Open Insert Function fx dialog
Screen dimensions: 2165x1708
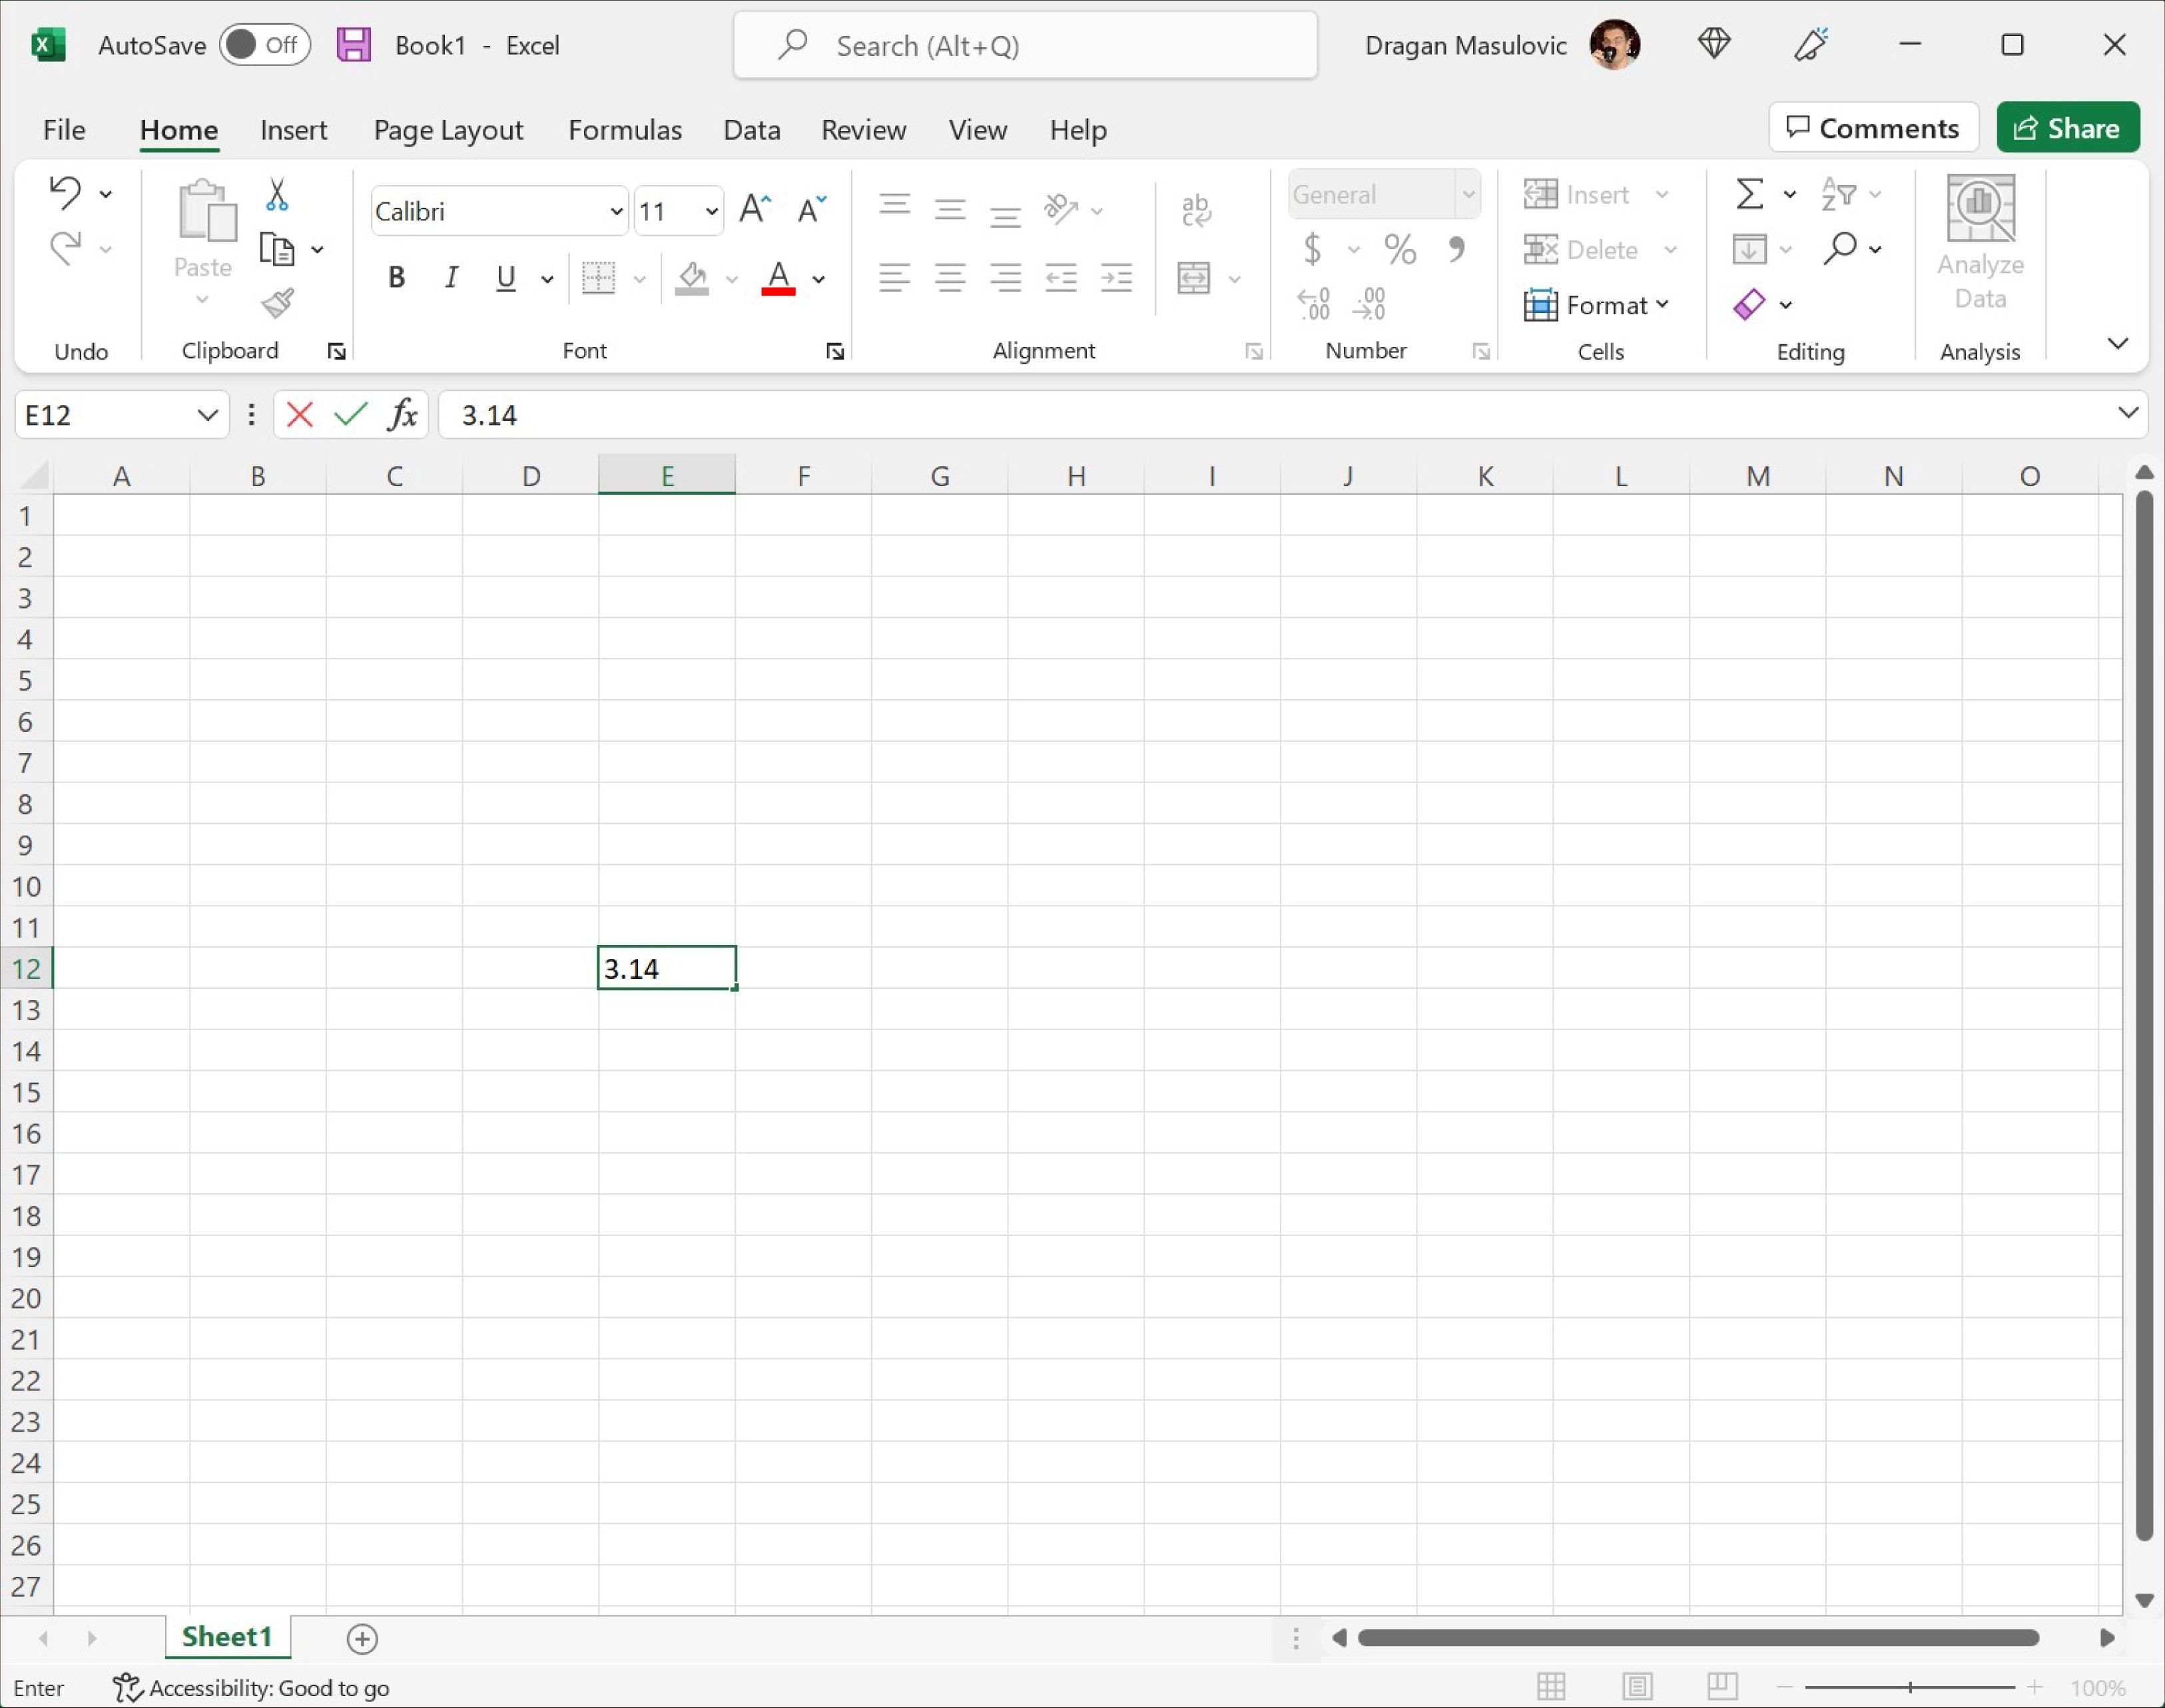[402, 414]
